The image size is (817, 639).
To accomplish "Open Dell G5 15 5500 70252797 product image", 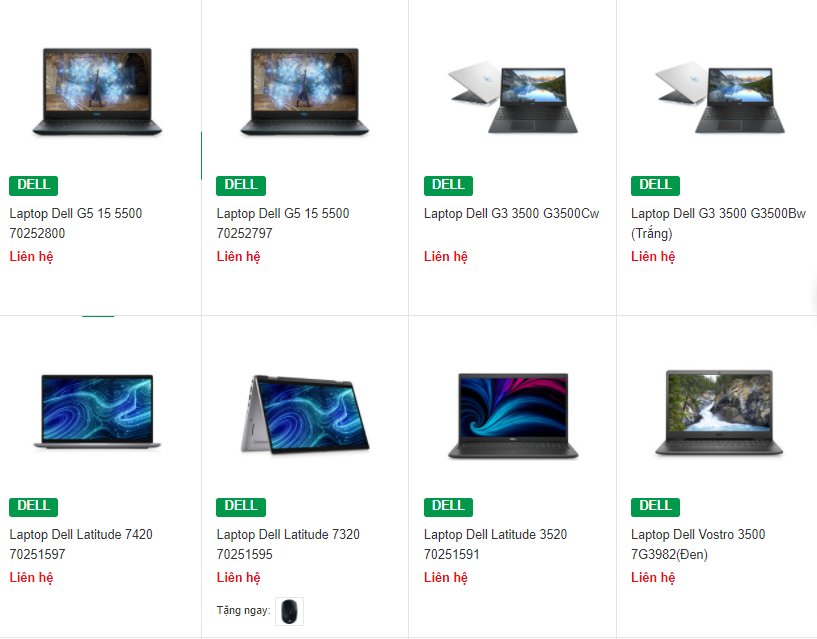I will 305,92.
